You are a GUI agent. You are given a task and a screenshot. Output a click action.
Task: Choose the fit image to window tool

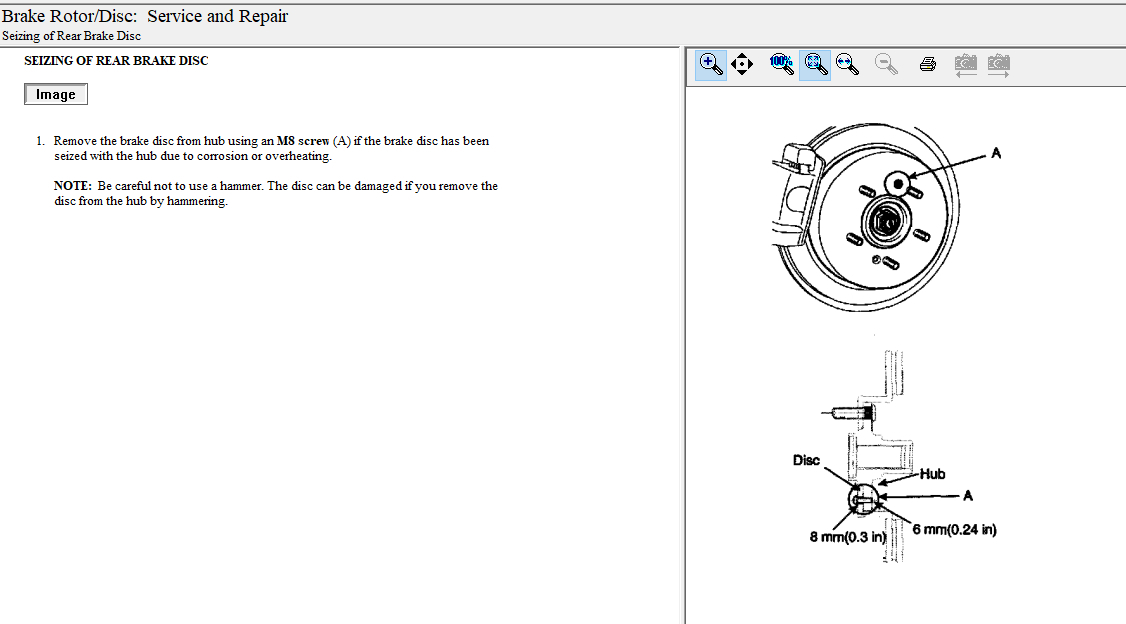[x=815, y=65]
